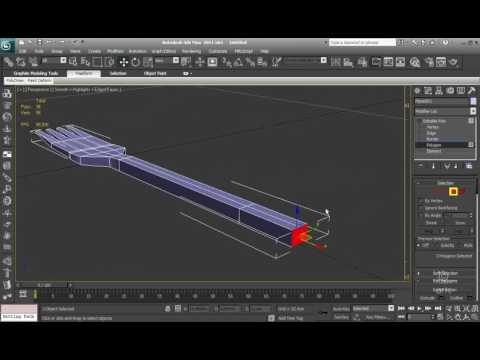
Task: Open the Modifier List dropdown
Action: (473, 111)
